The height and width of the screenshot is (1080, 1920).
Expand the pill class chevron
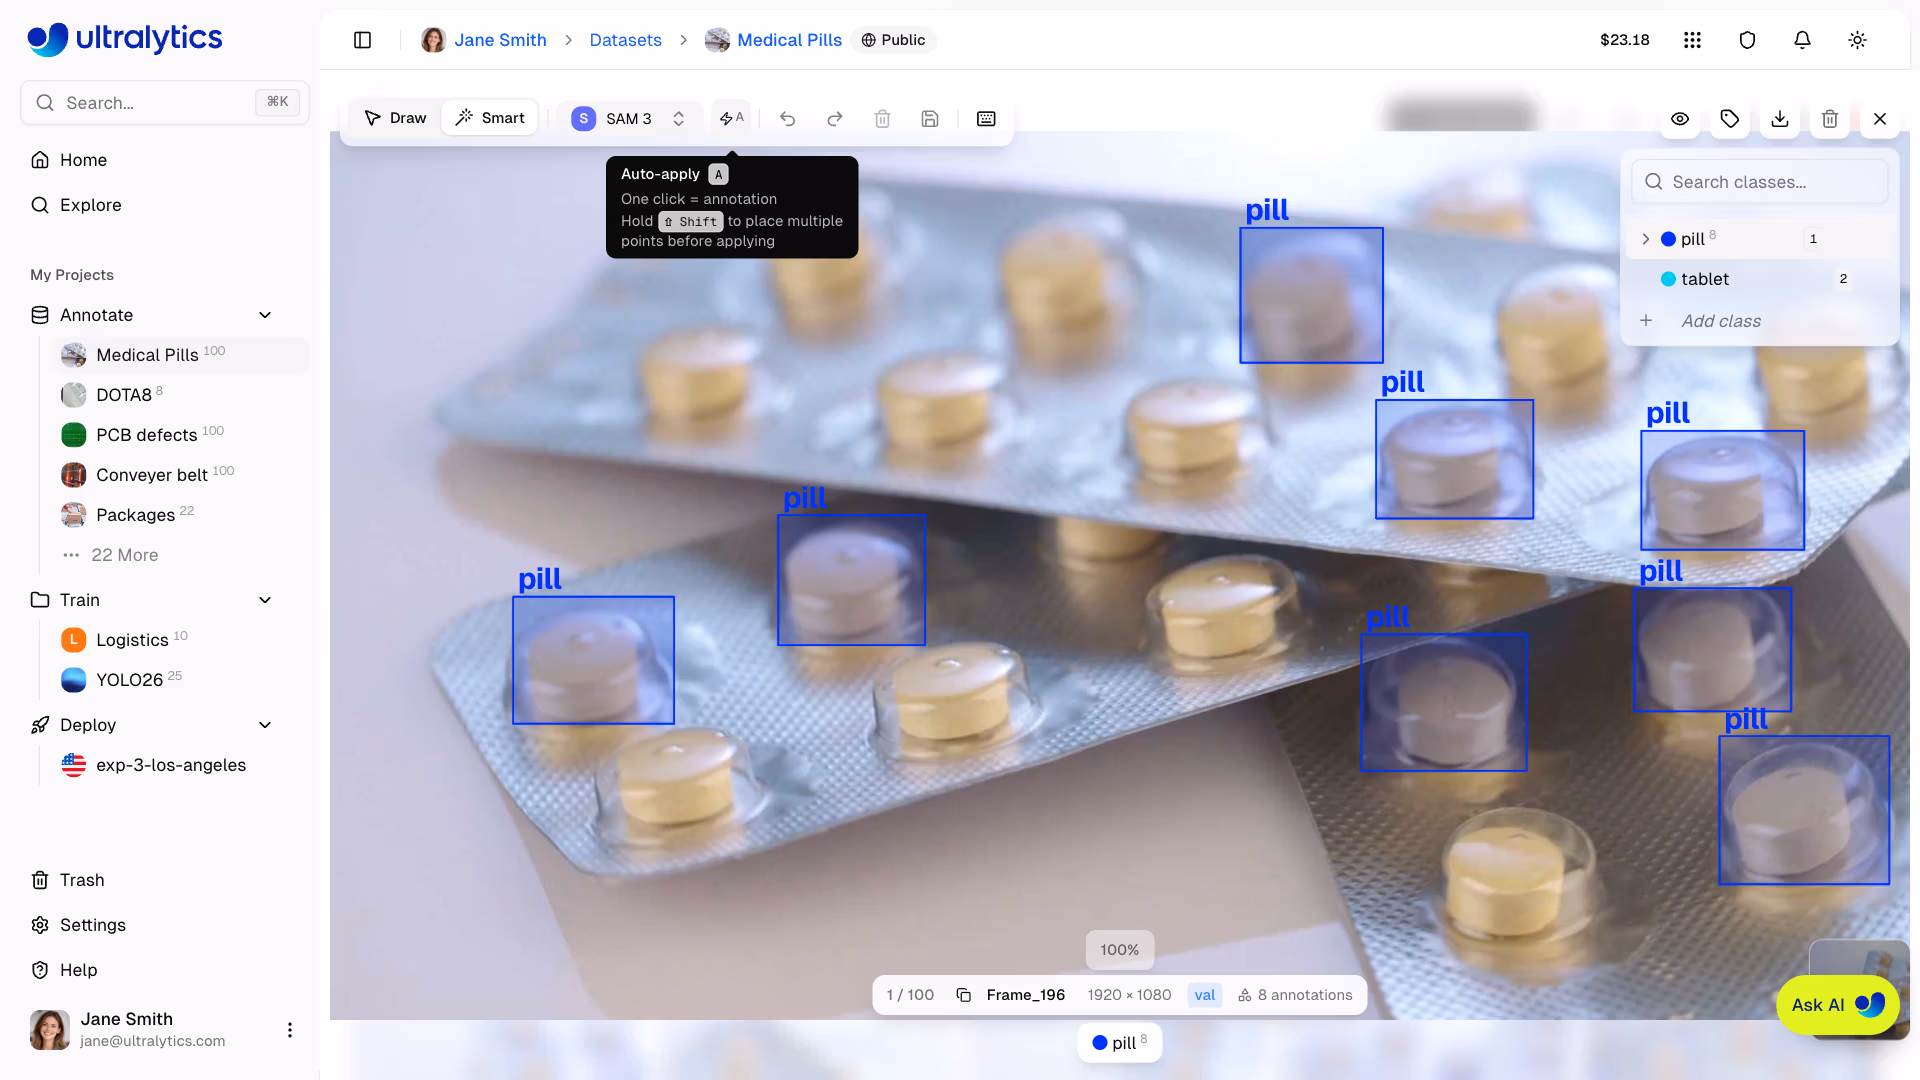(x=1645, y=239)
